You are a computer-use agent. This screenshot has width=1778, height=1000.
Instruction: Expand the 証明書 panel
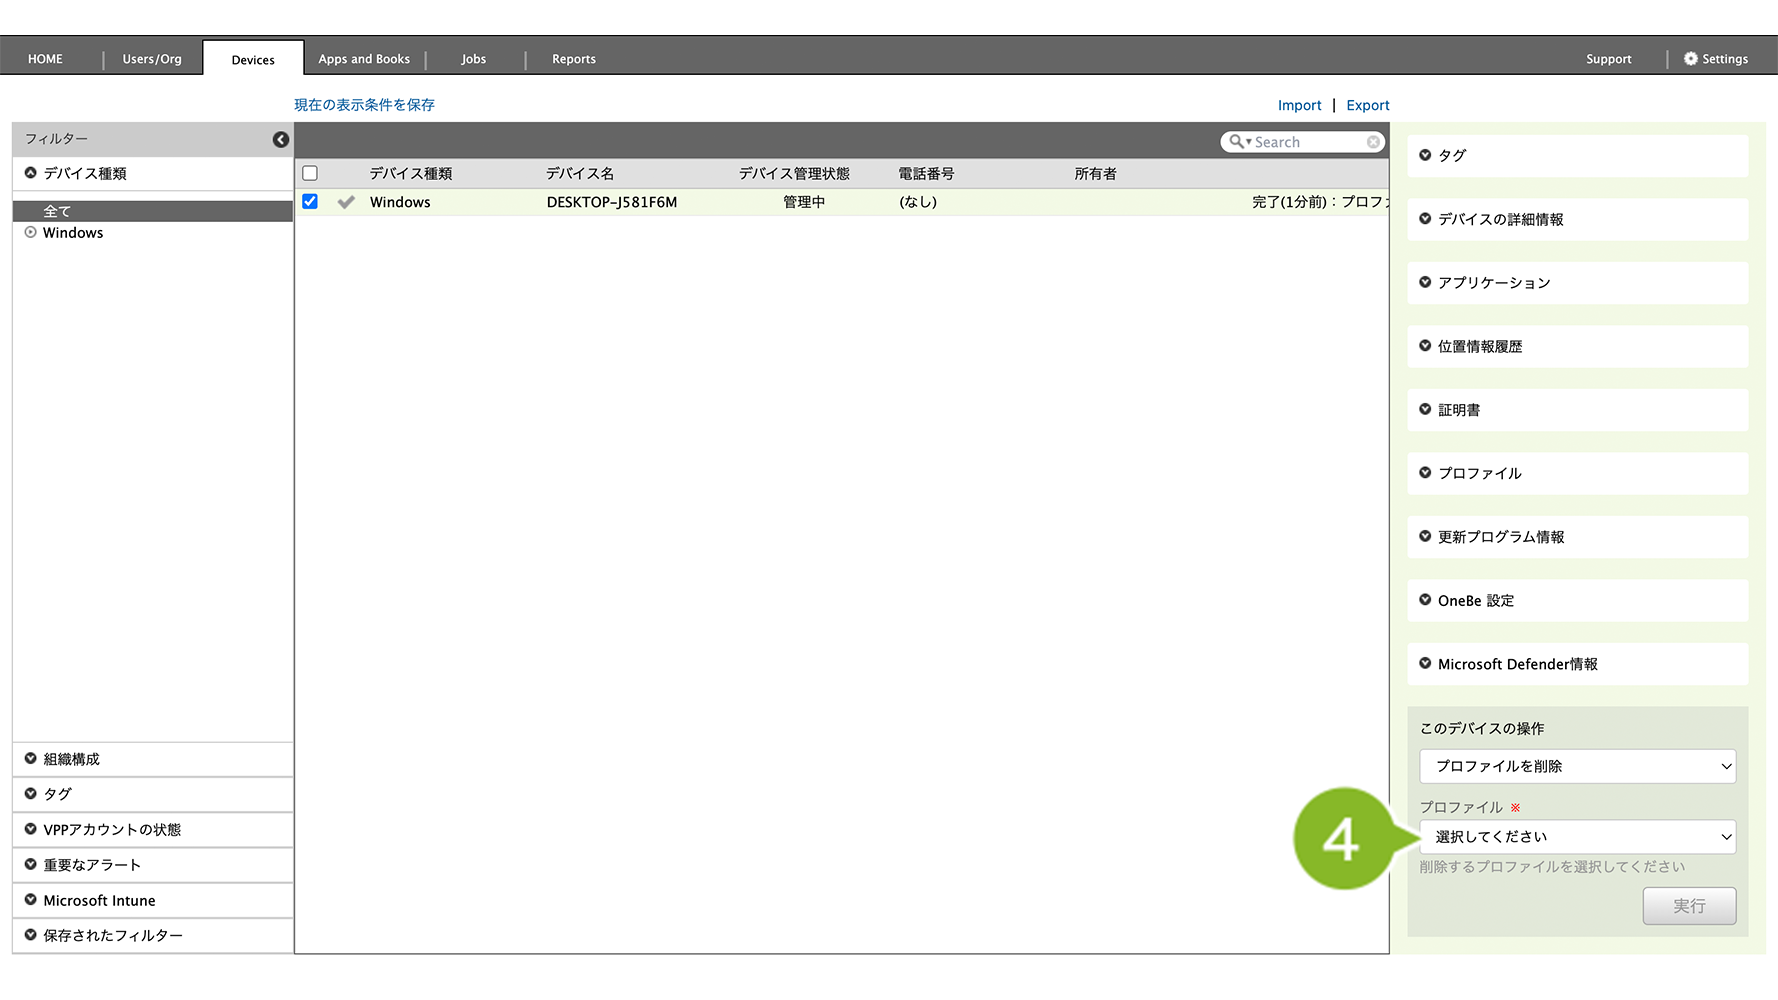[1577, 410]
